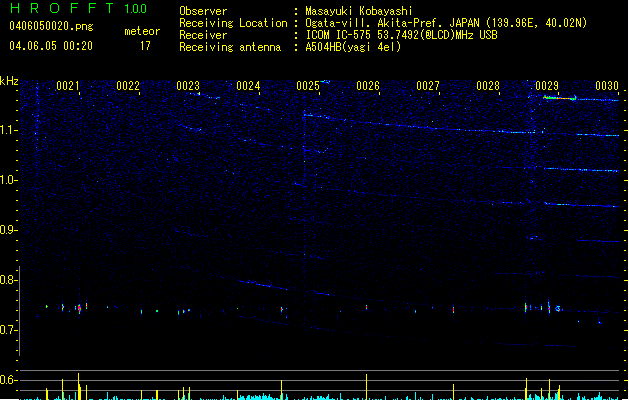Click the HROFFT 1.0.0 title text
The height and width of the screenshot is (400, 629).
tap(79, 8)
